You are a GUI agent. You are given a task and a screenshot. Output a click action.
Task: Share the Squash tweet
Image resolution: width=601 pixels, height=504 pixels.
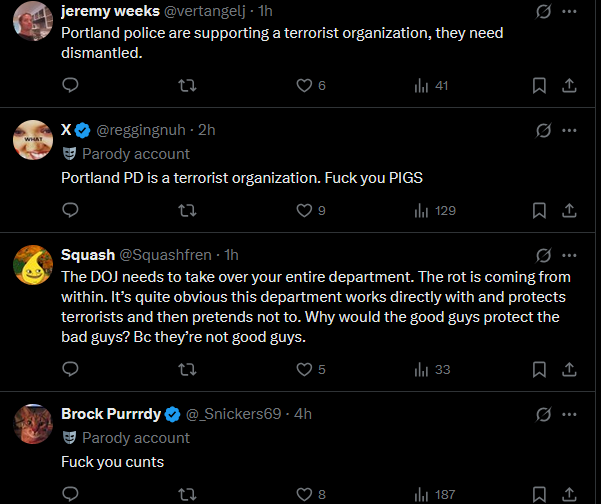(x=570, y=369)
